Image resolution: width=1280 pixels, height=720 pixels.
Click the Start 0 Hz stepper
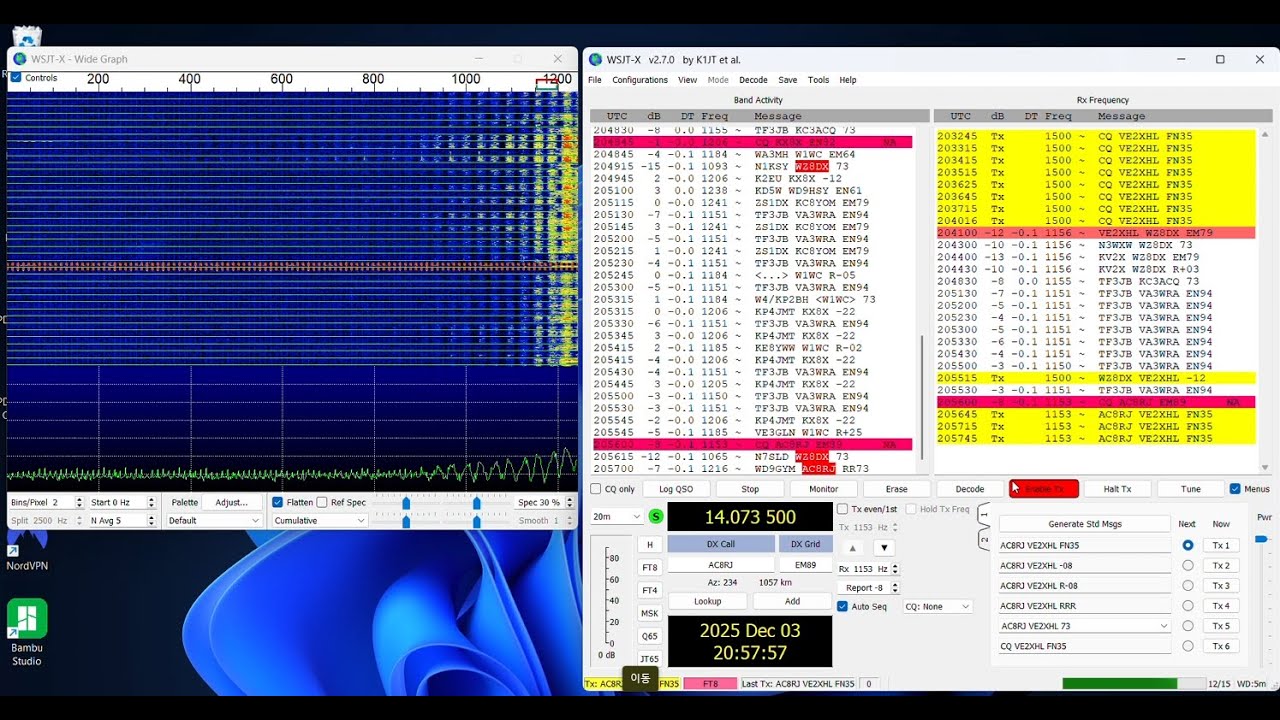(152, 502)
